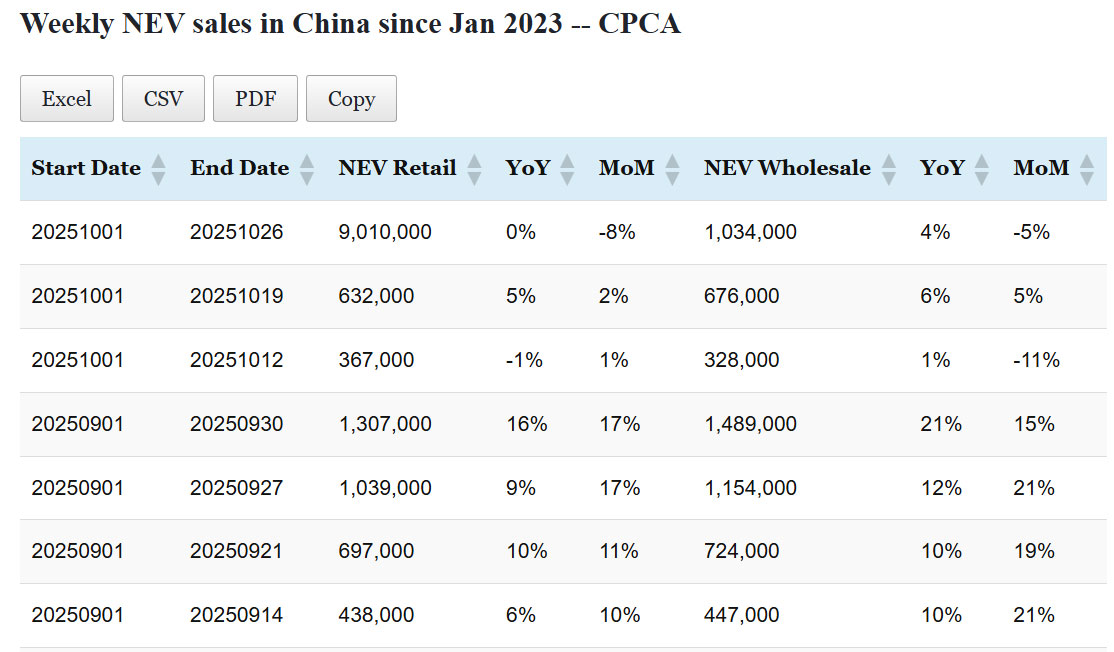1114x652 pixels.
Task: Click the End Date sort arrows icon
Action: [307, 169]
